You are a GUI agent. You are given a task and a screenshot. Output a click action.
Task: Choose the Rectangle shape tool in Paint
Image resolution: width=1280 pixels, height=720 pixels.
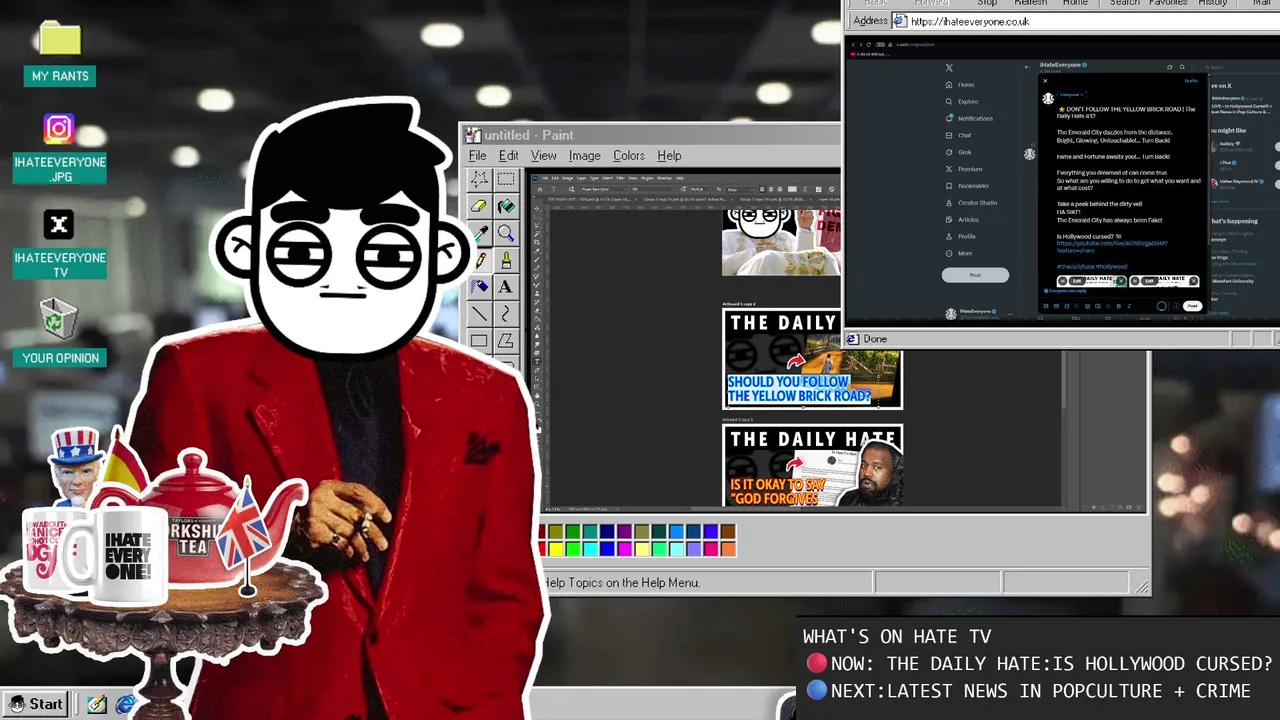[x=480, y=341]
